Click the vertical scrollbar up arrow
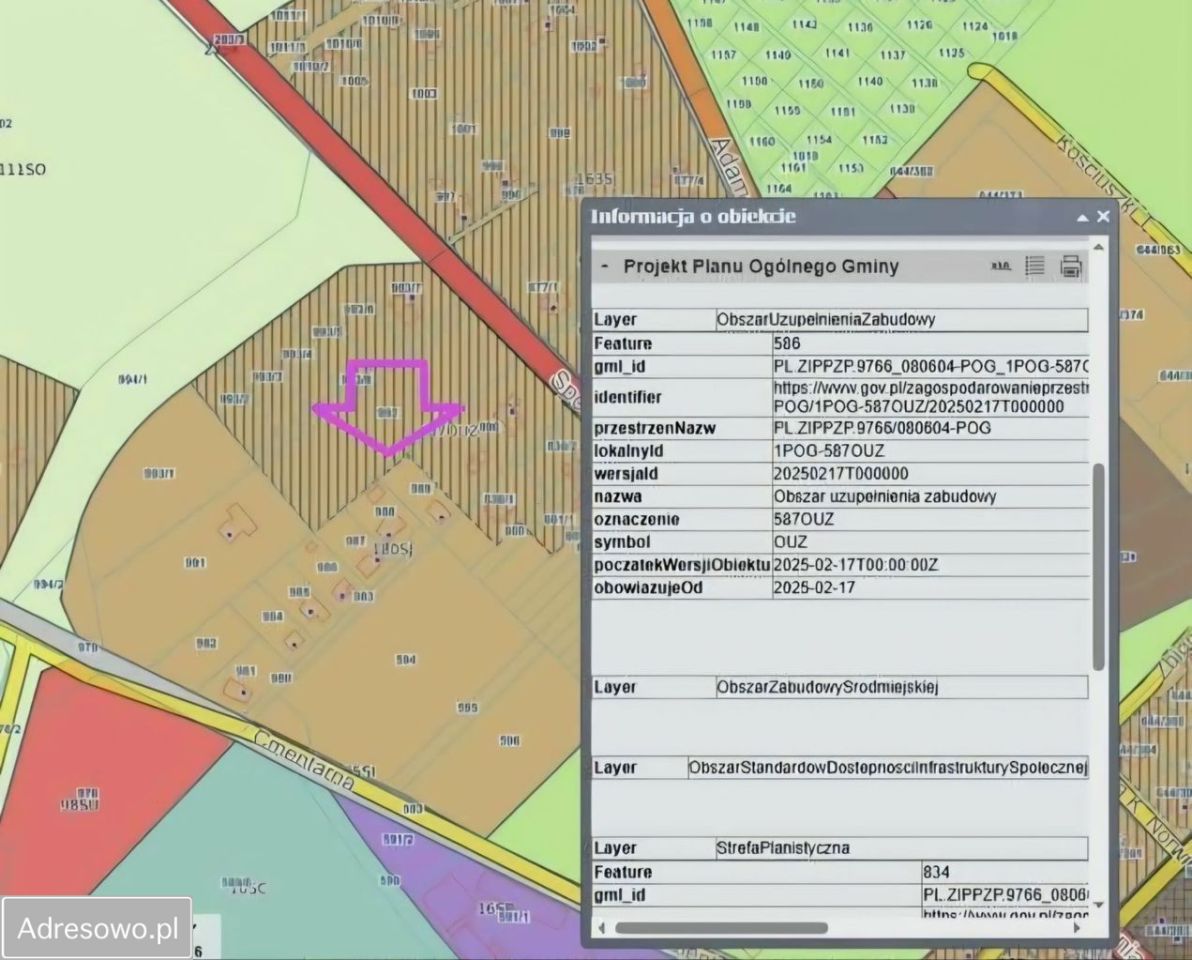Screen dimensions: 1192x960 point(1099,246)
